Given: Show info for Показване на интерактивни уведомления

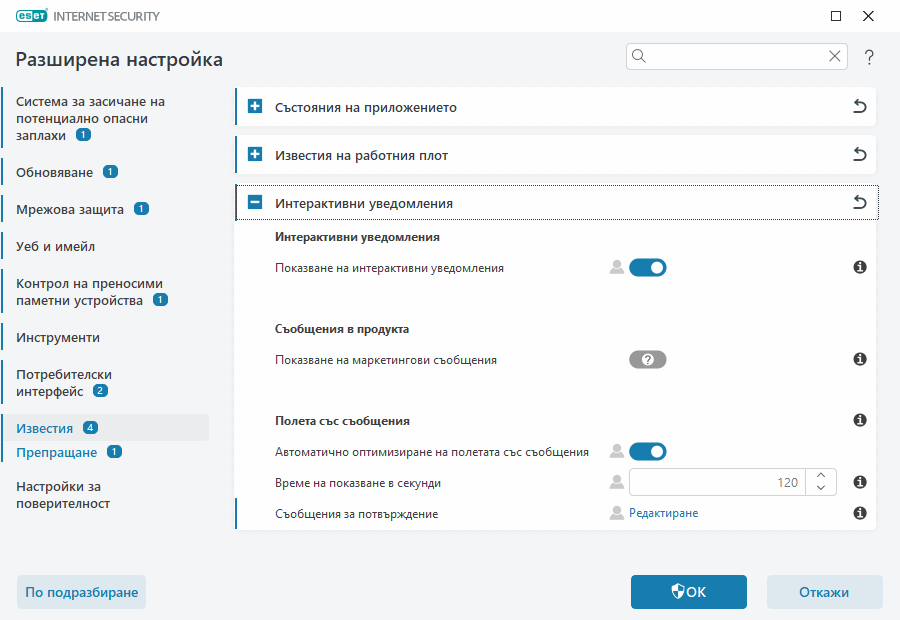Looking at the screenshot, I should click(859, 267).
